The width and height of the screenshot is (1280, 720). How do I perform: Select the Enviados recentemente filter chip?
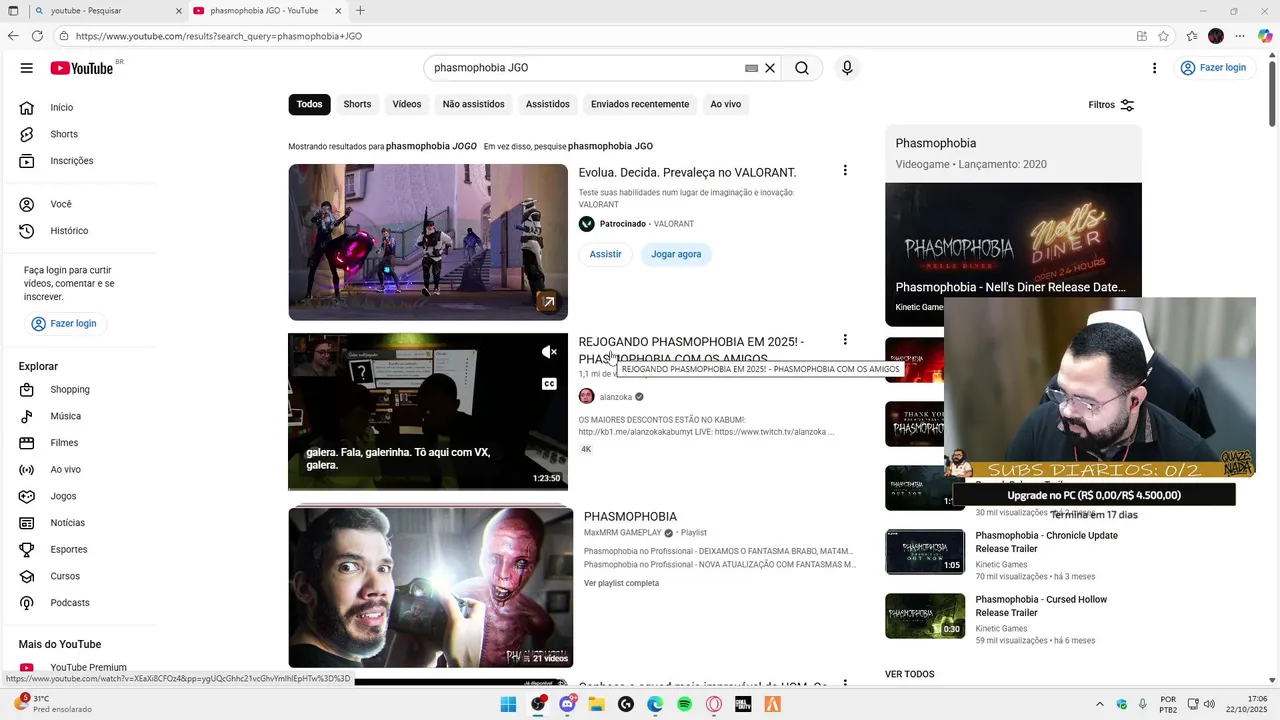[x=640, y=104]
